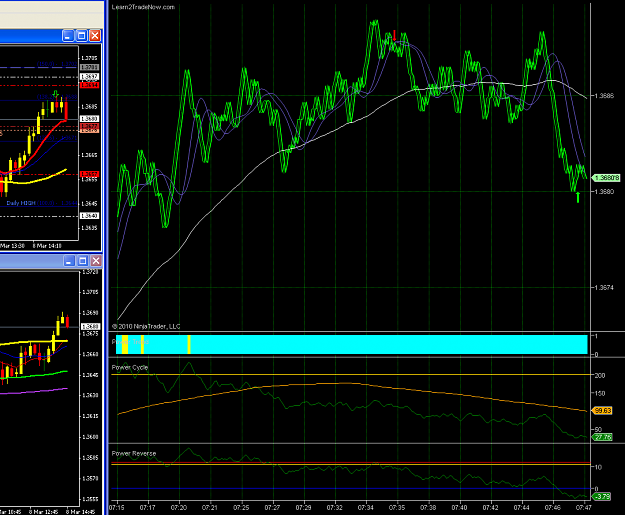Close the lower left chart window
The image size is (625, 515).
[96, 261]
